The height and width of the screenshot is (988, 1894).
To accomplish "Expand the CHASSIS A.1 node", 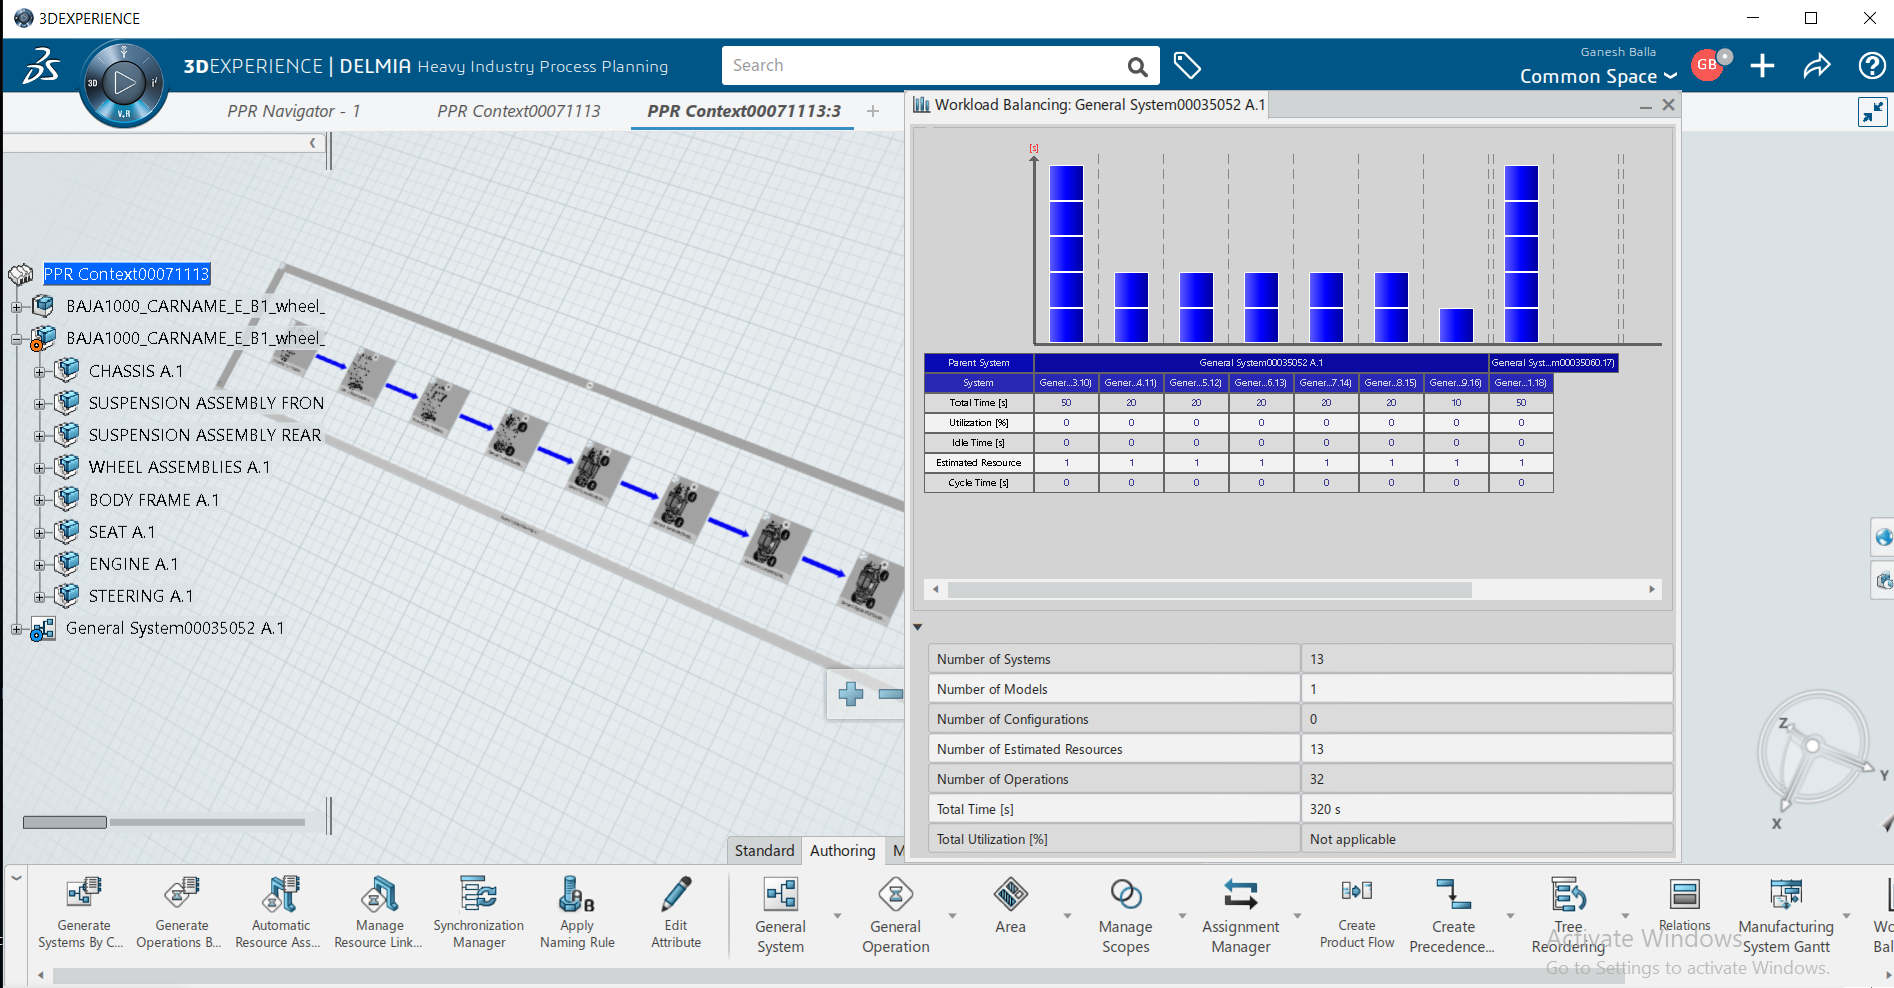I will coord(40,372).
